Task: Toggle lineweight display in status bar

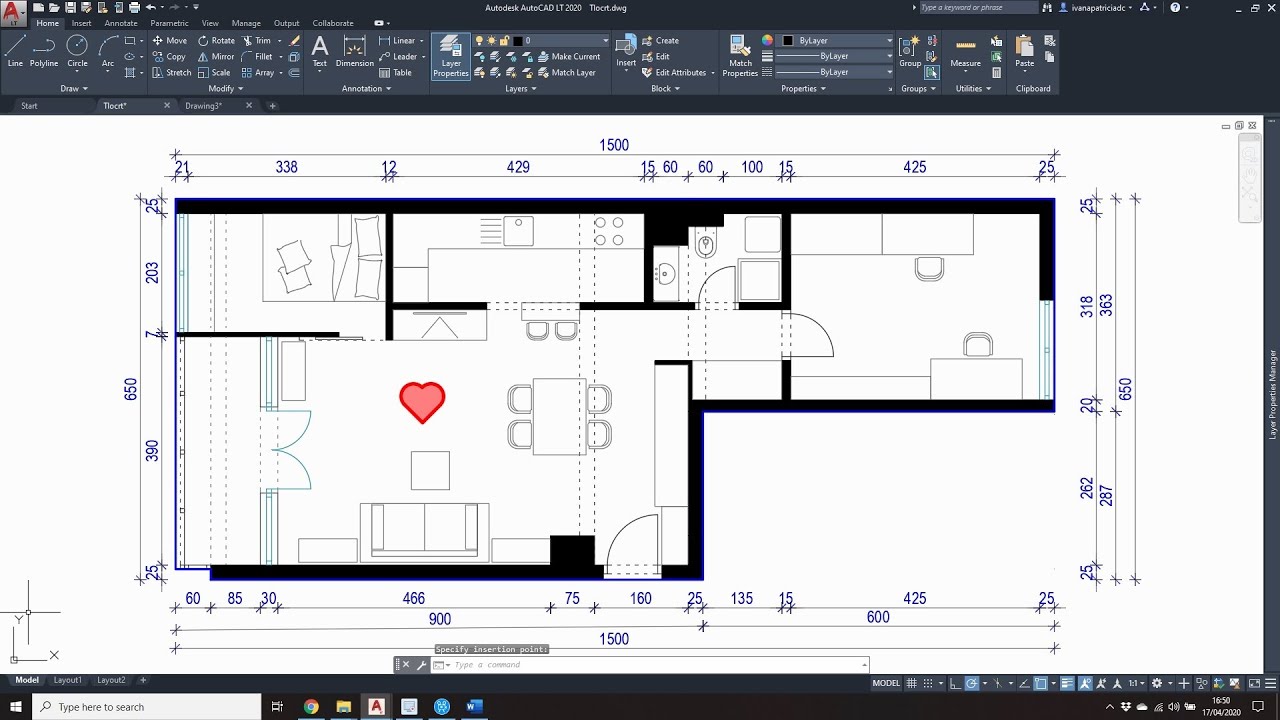Action: point(1066,684)
